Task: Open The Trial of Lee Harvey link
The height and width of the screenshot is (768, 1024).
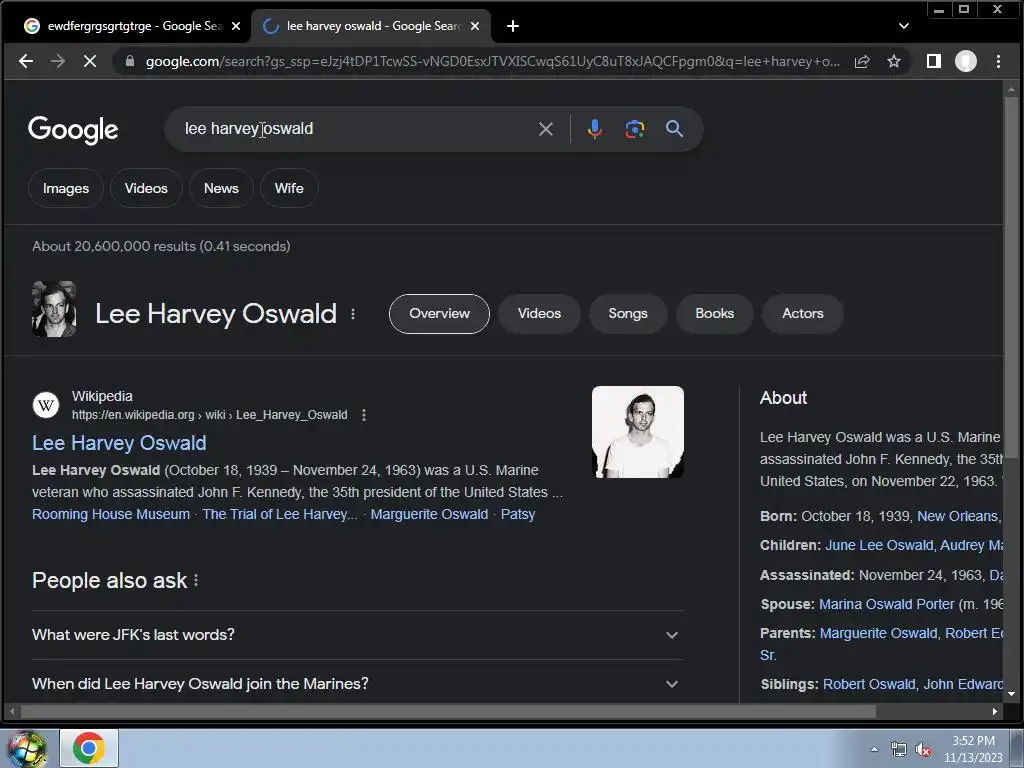Action: pos(280,515)
